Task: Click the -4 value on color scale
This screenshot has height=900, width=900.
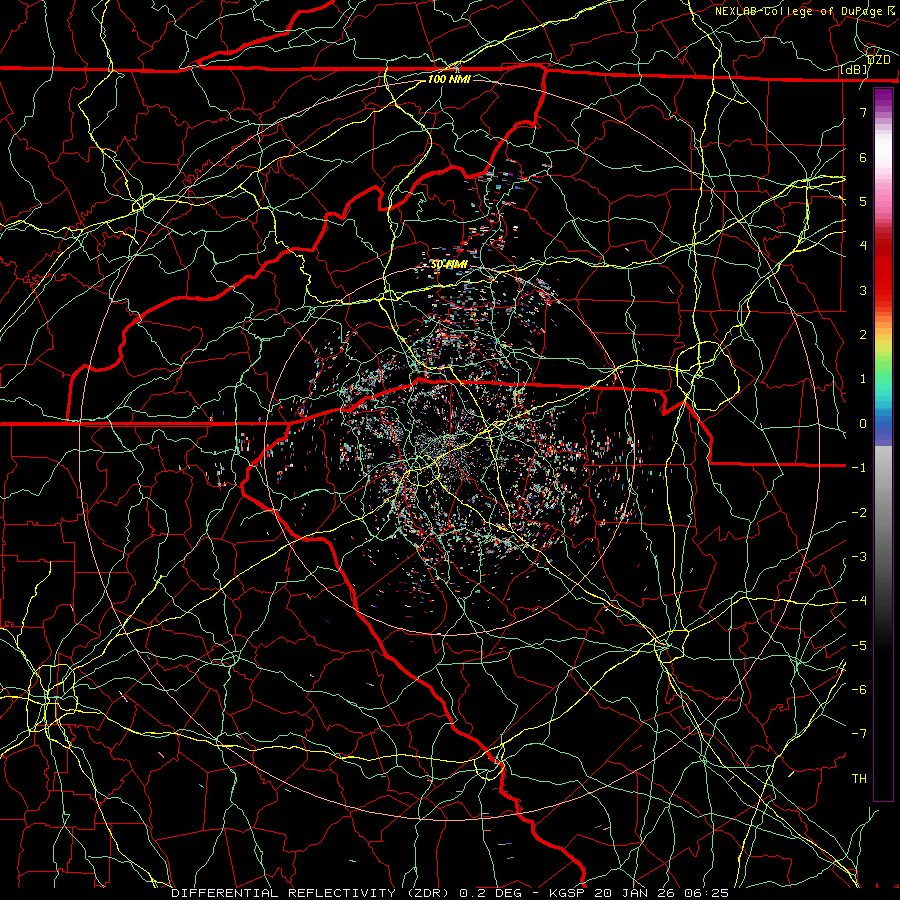Action: tap(859, 601)
